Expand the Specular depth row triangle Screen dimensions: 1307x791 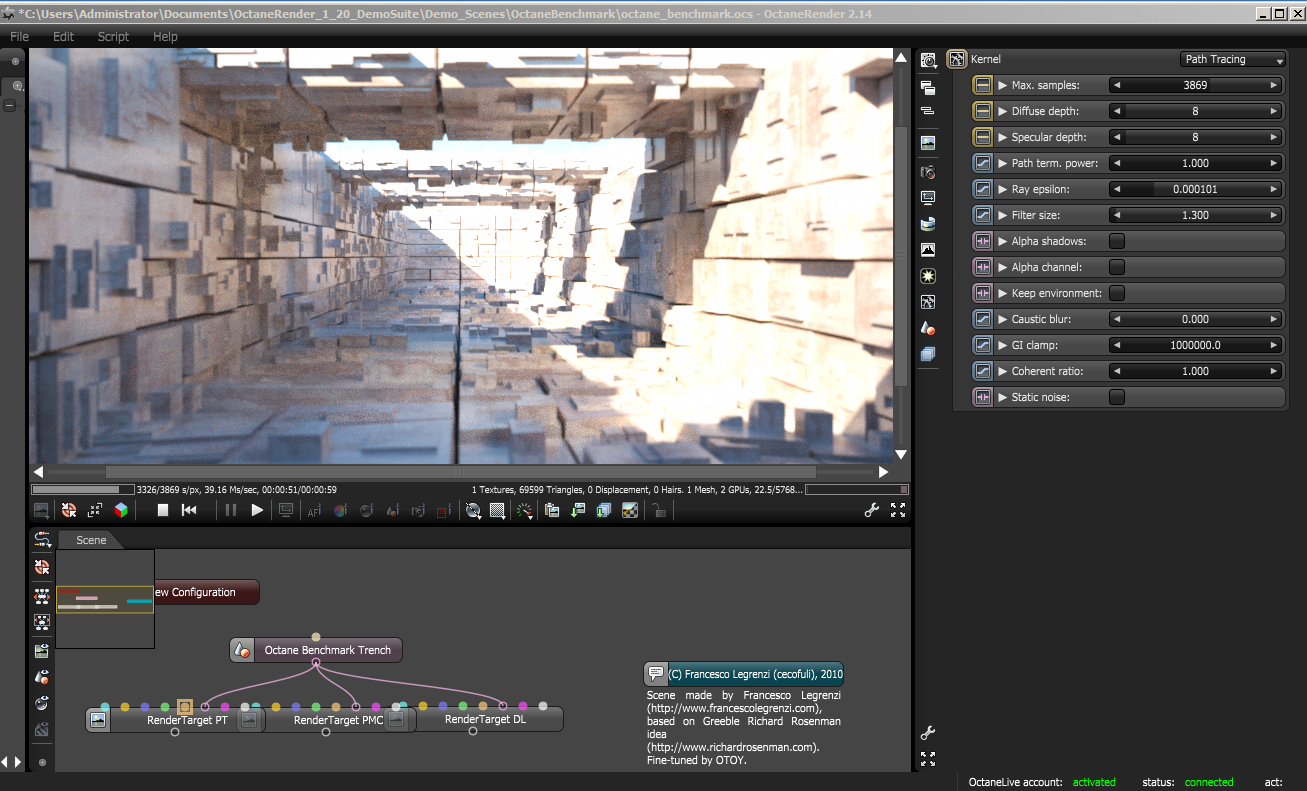pos(1002,137)
